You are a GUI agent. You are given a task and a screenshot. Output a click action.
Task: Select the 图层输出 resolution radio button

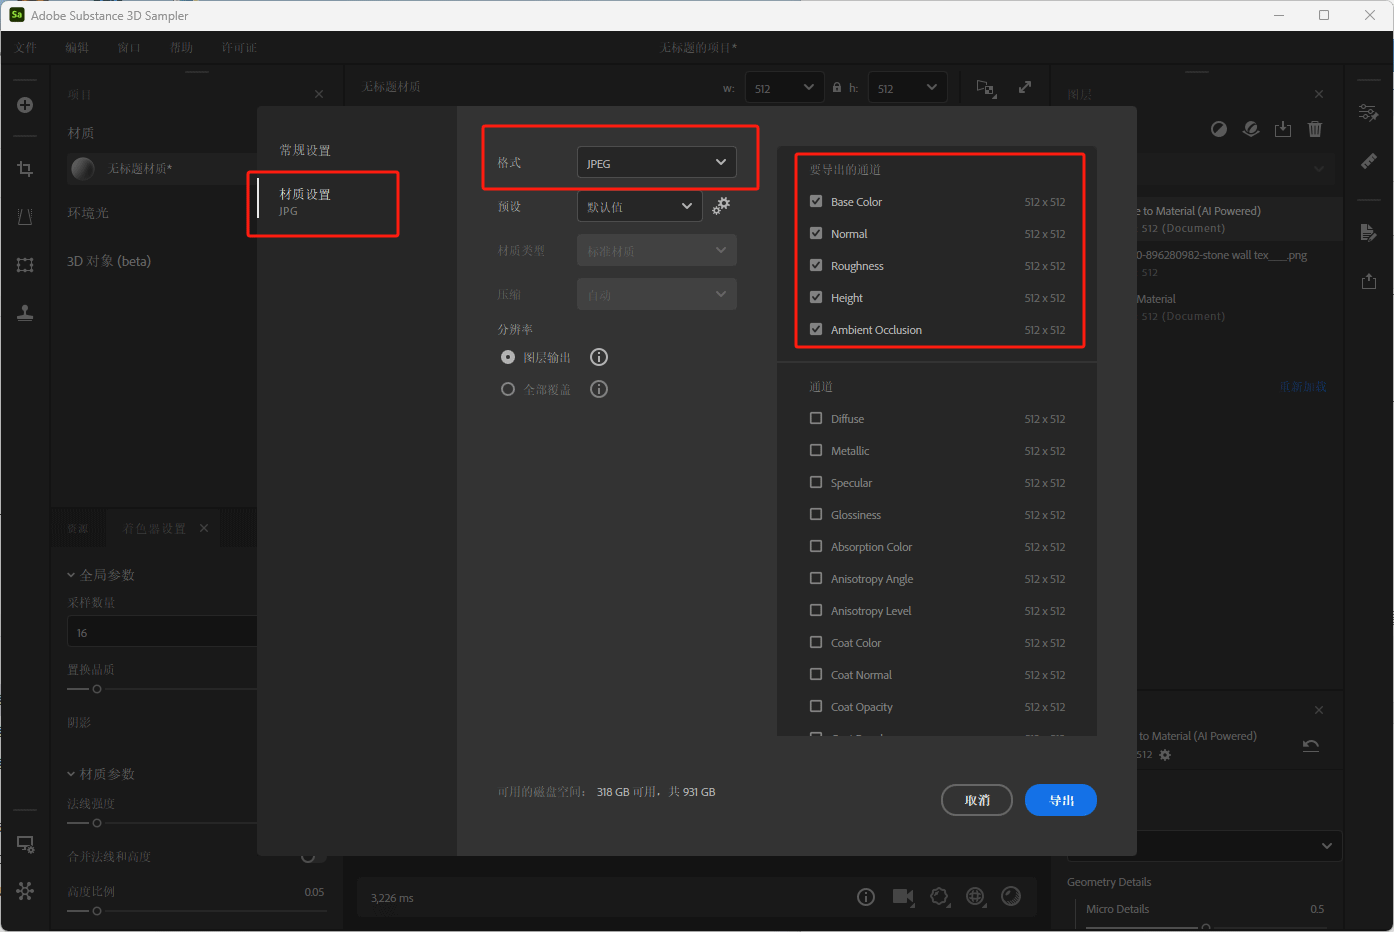click(508, 357)
